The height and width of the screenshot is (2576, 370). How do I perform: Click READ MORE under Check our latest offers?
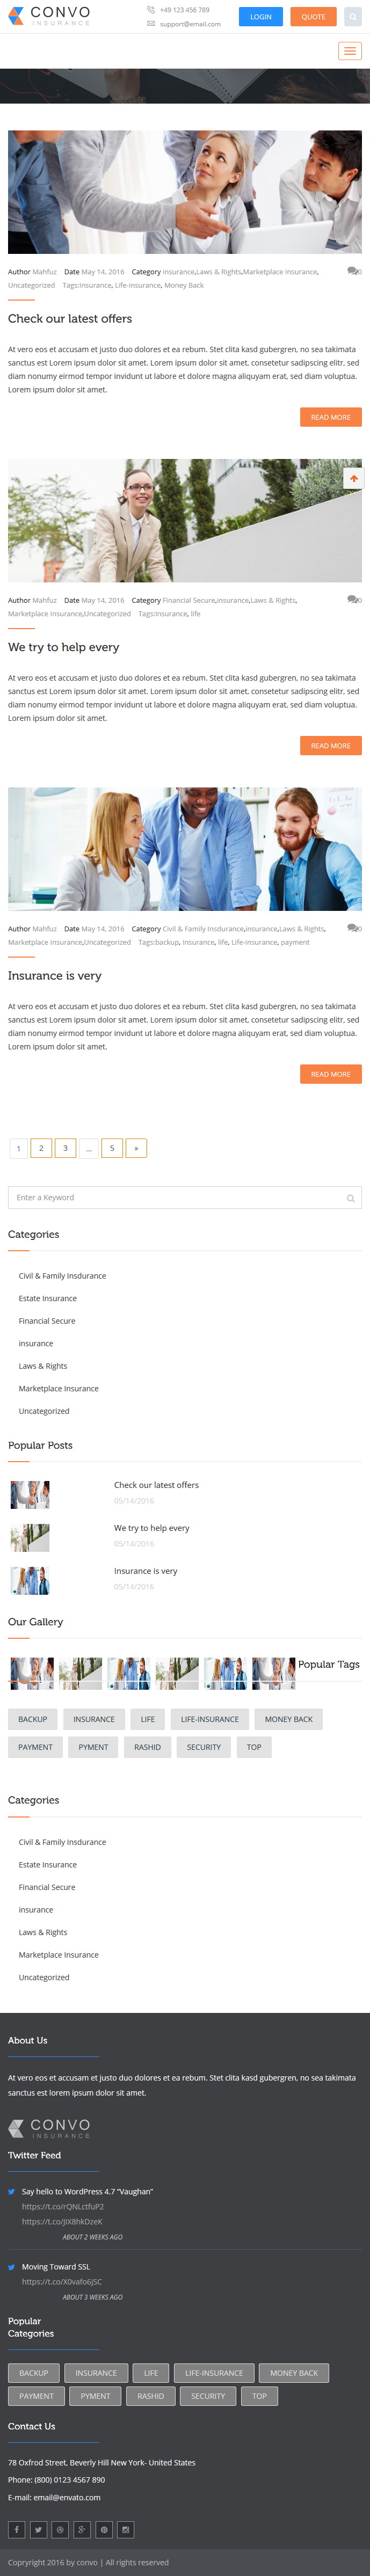click(330, 417)
